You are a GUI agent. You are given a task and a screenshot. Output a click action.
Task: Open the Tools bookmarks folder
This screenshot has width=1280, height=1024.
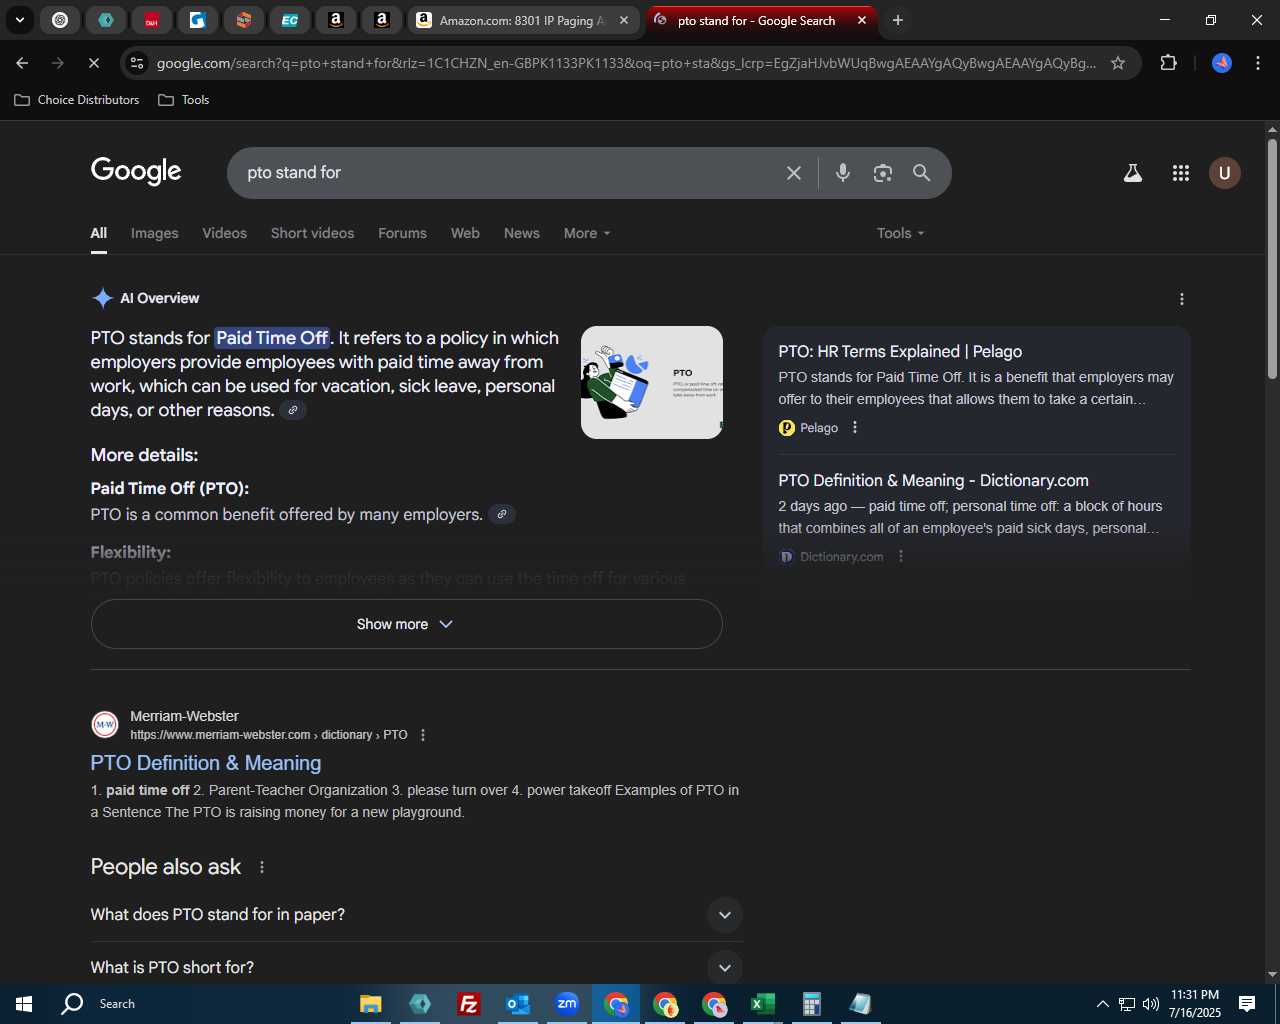(x=184, y=100)
